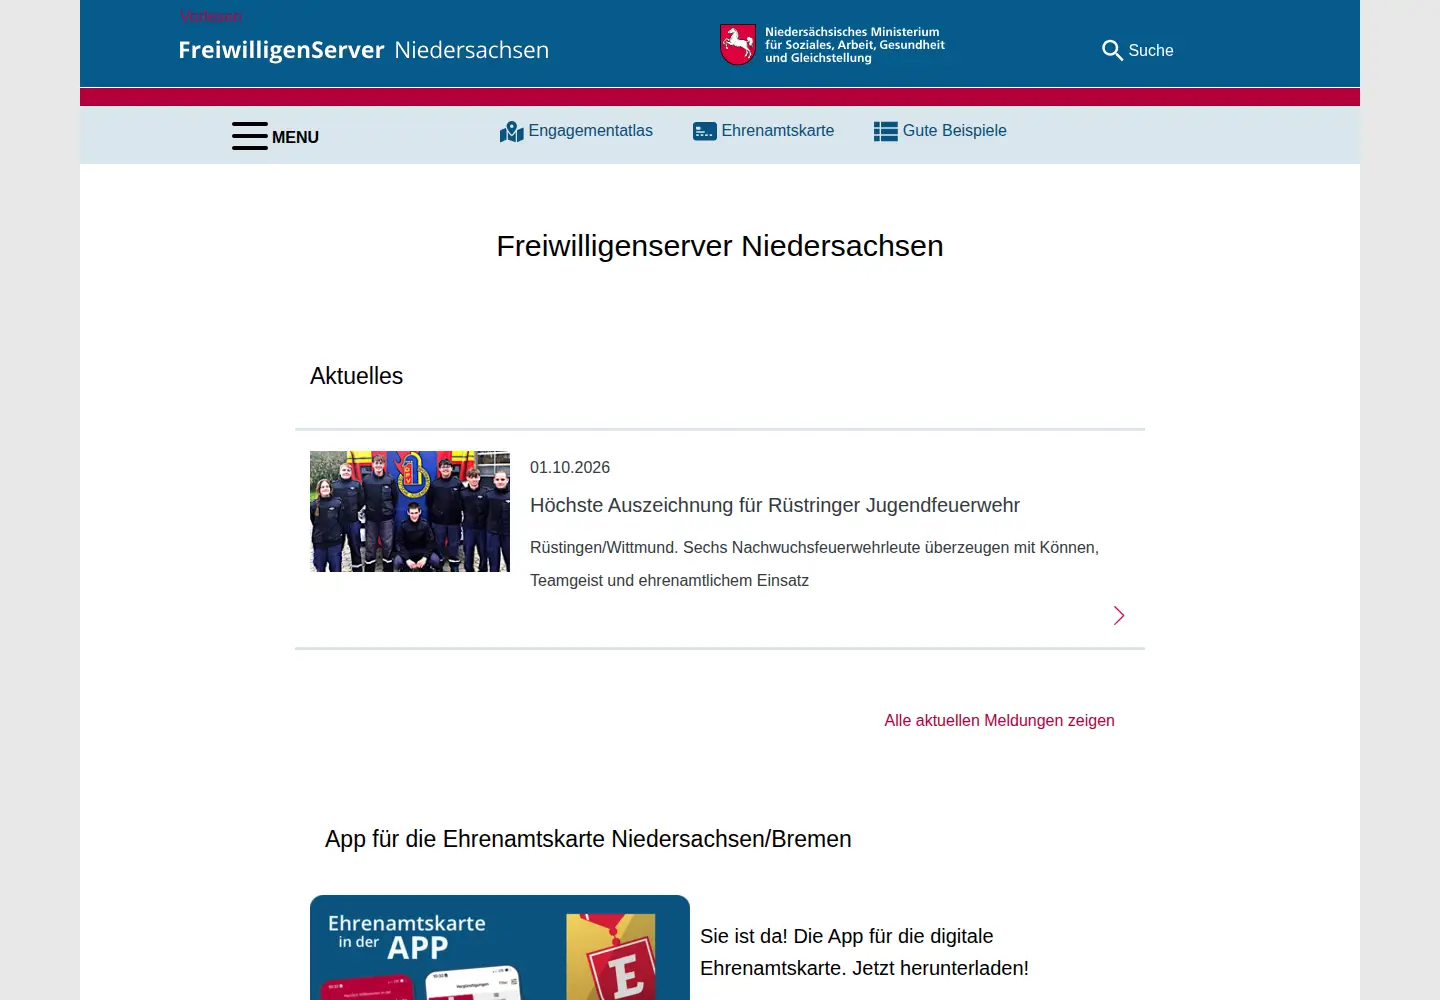Click pink arrow chevron on news item
1440x1000 pixels.
point(1119,615)
